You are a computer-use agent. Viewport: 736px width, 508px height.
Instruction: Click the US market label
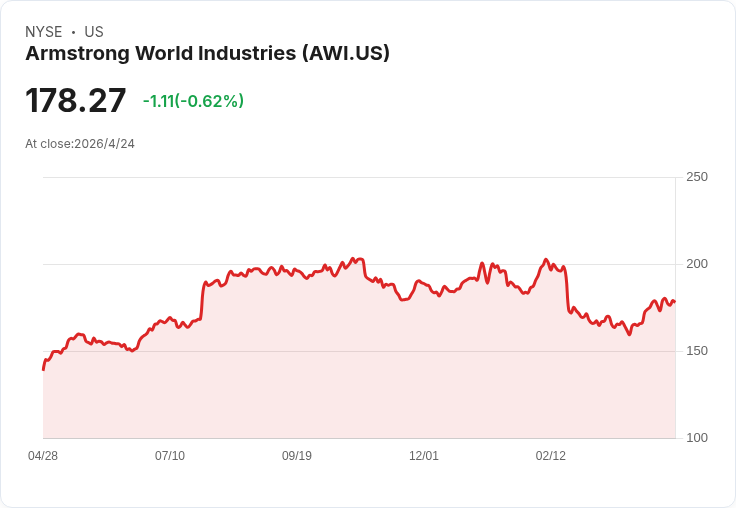[x=94, y=32]
